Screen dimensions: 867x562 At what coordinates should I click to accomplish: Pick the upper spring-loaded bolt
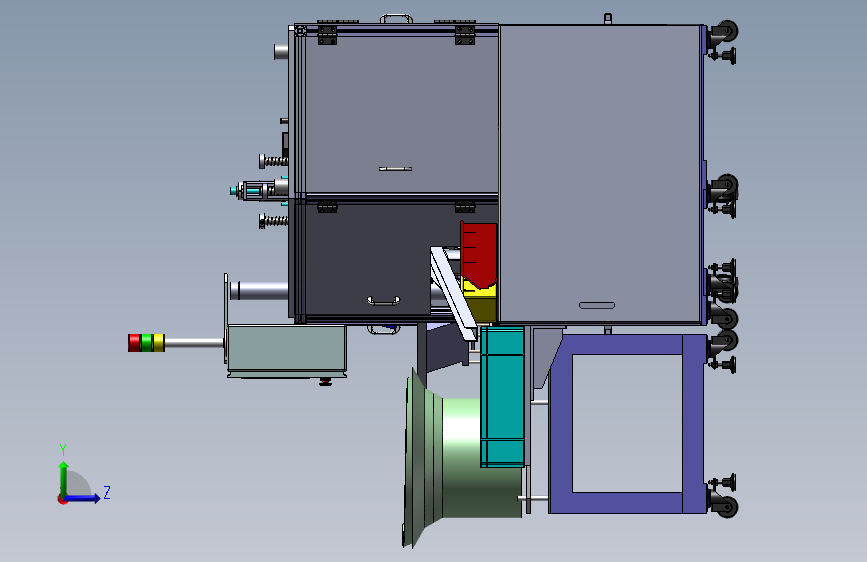(274, 162)
